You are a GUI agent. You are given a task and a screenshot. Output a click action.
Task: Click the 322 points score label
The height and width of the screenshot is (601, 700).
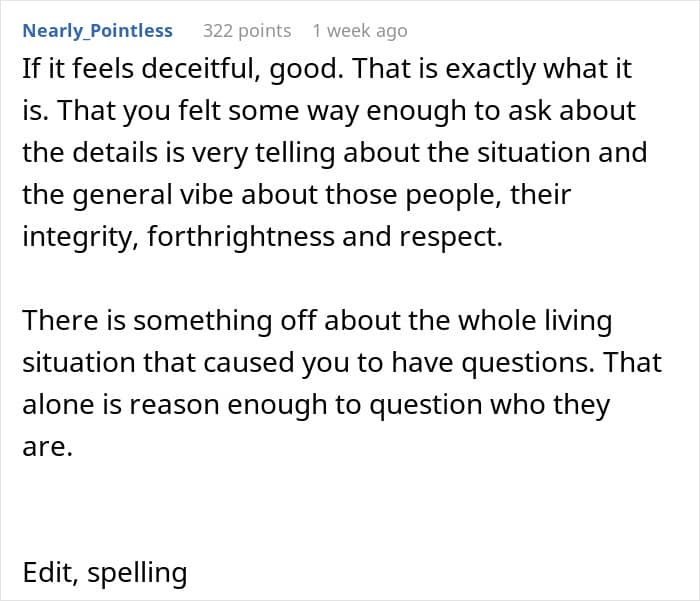click(x=247, y=31)
